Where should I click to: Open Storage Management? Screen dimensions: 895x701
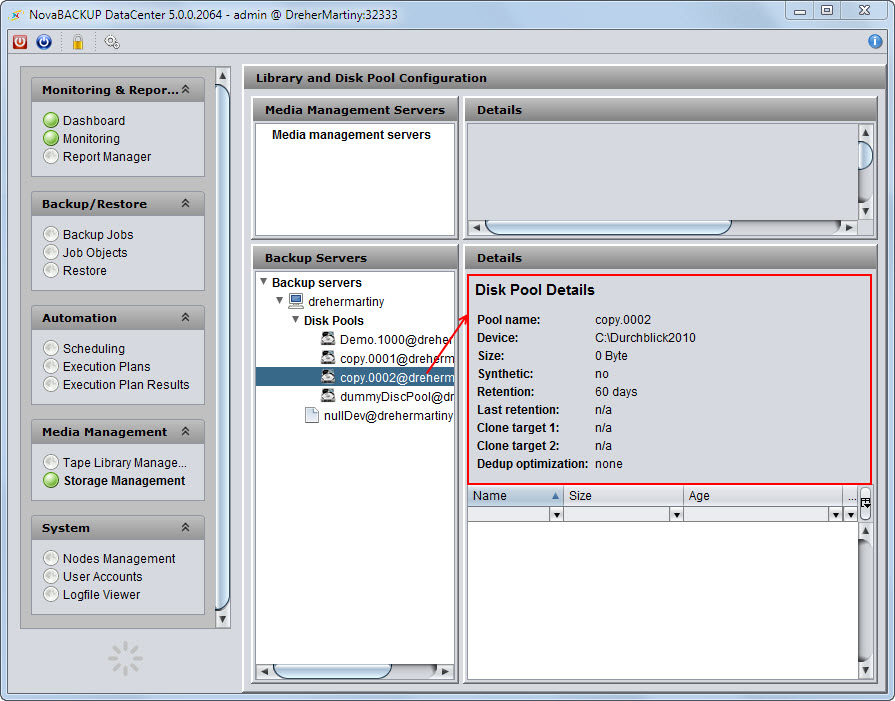pos(124,481)
